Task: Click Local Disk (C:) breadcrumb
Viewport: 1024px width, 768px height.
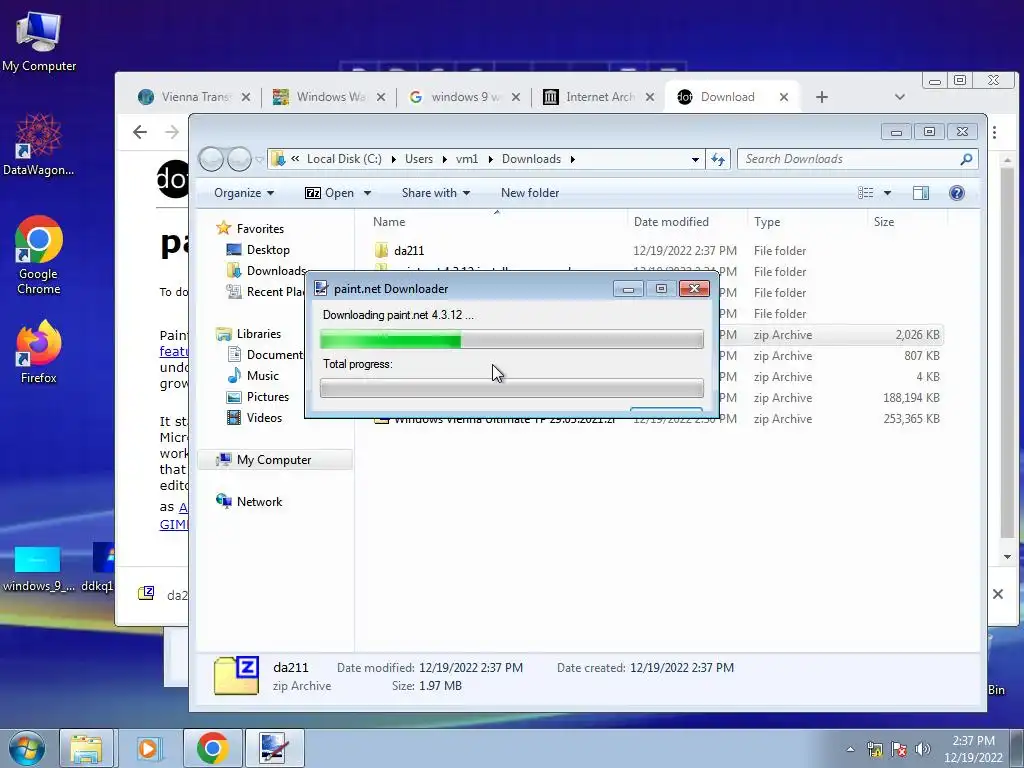Action: pyautogui.click(x=344, y=159)
